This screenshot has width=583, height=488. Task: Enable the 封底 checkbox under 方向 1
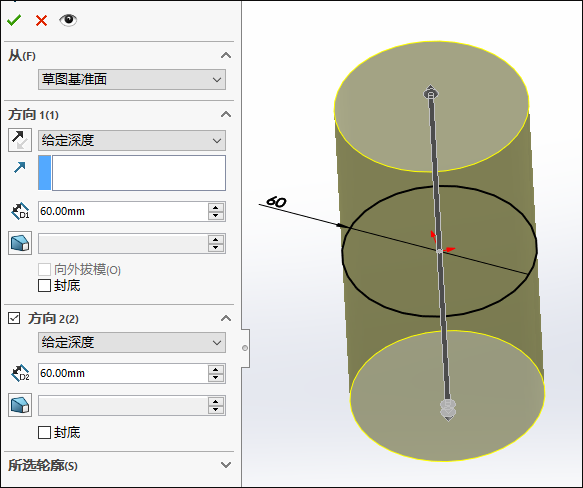pyautogui.click(x=45, y=286)
